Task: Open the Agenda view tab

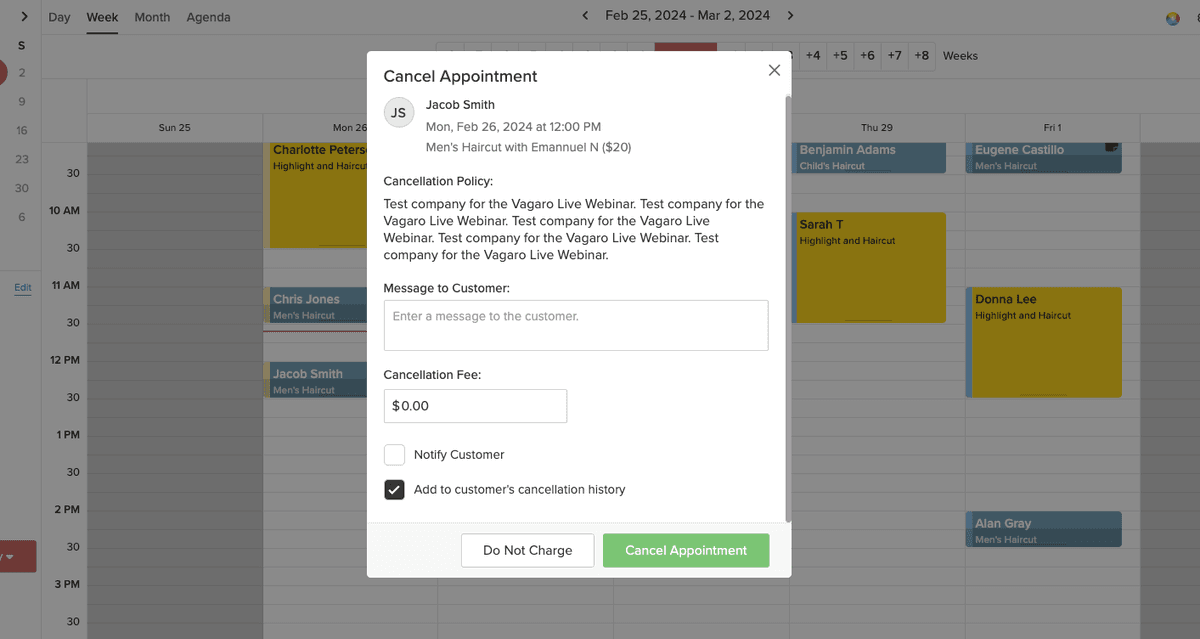Action: click(208, 17)
